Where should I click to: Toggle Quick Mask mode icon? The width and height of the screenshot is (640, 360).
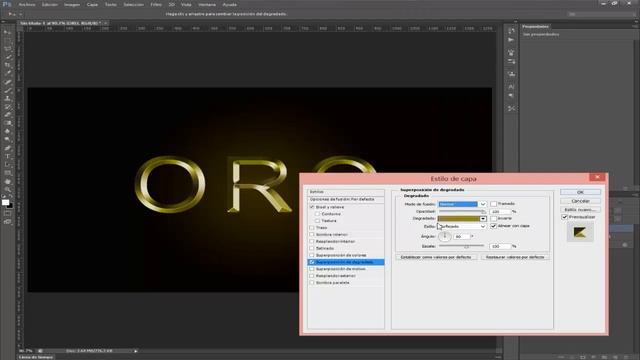[7, 213]
